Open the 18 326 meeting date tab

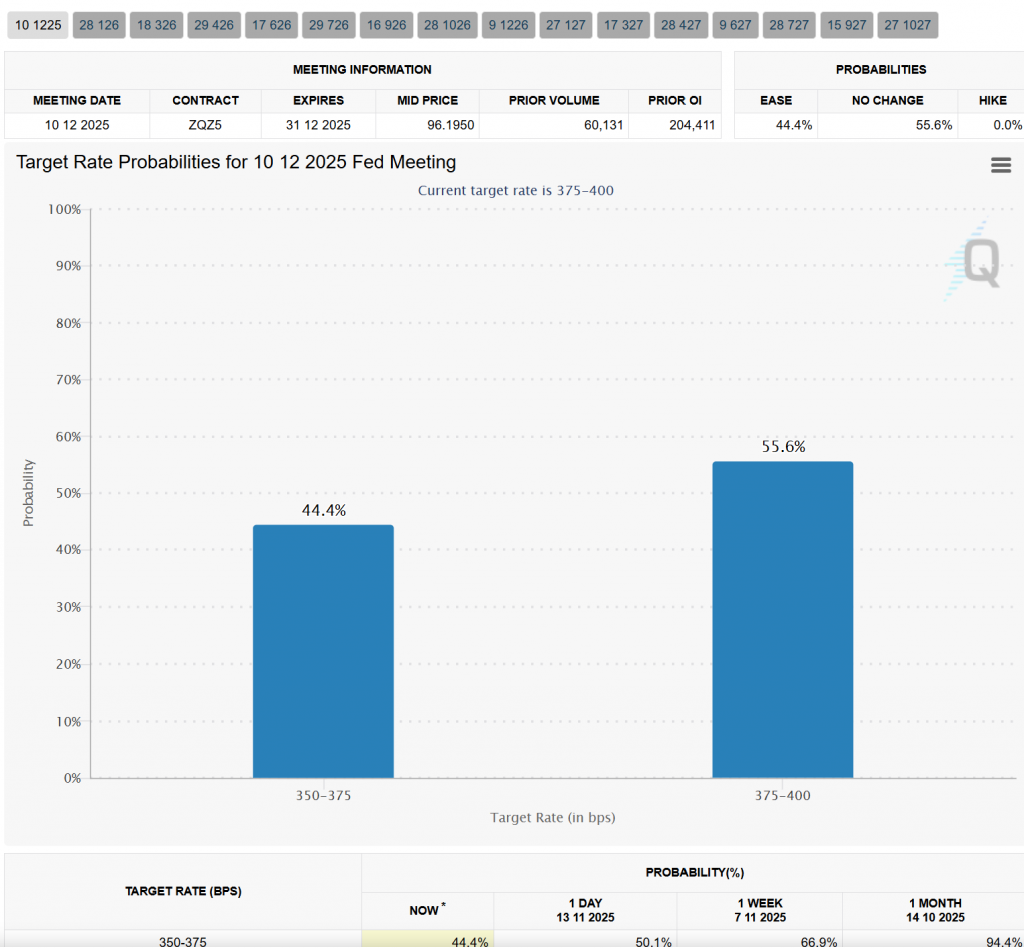[x=157, y=26]
